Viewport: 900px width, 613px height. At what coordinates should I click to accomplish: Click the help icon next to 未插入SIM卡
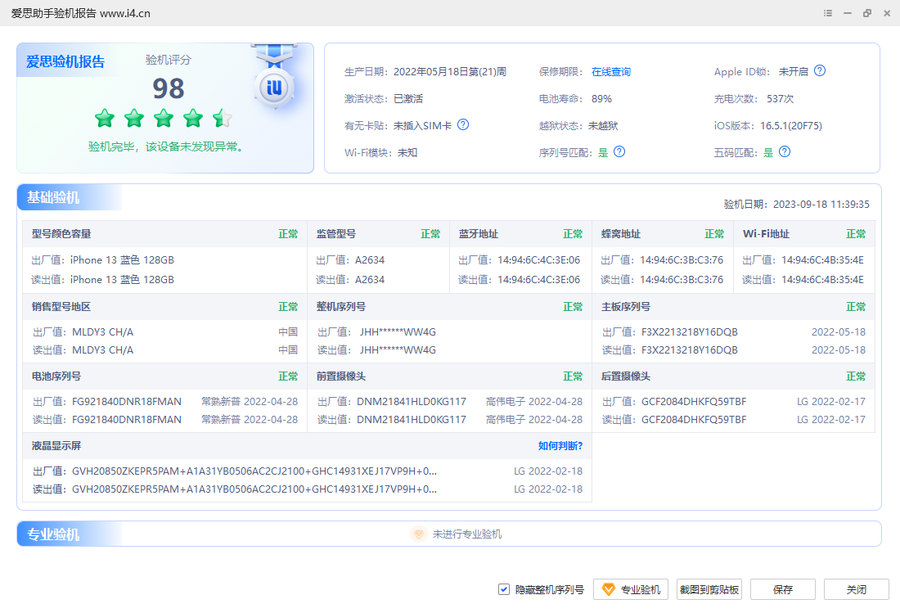pyautogui.click(x=463, y=125)
